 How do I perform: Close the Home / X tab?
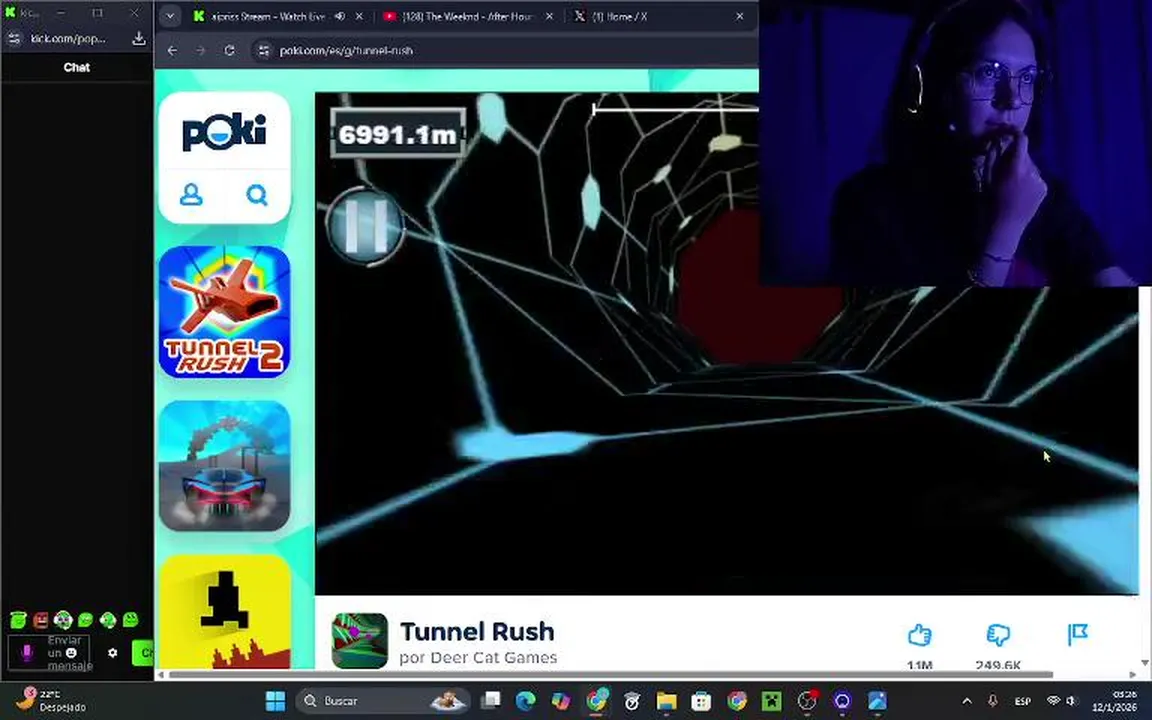point(739,16)
